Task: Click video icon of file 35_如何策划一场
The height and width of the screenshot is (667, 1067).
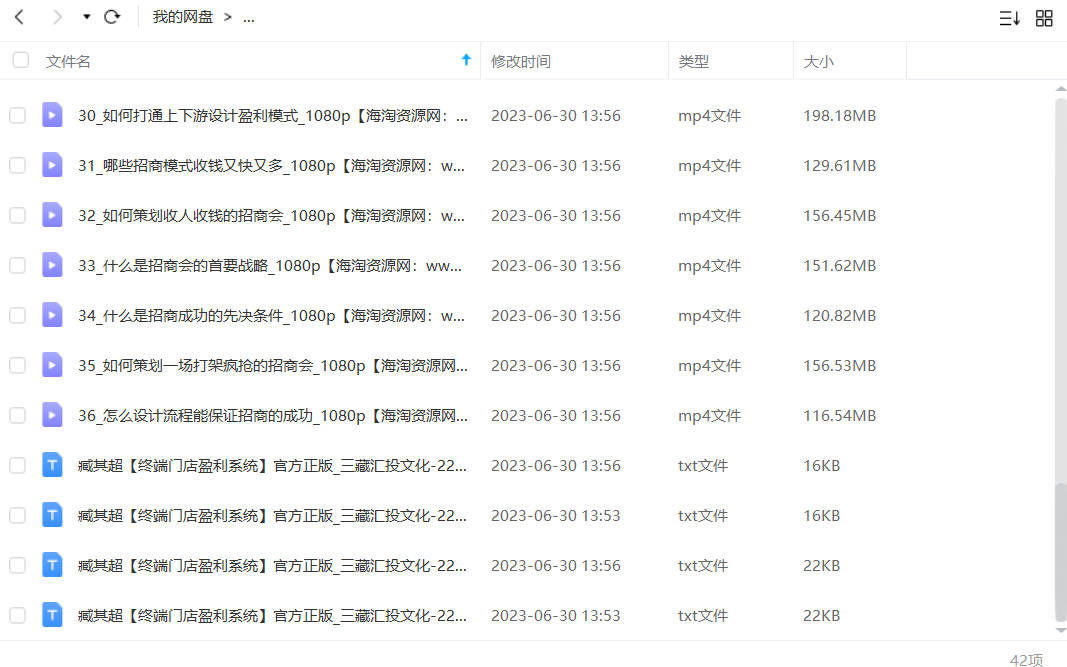Action: pos(52,365)
